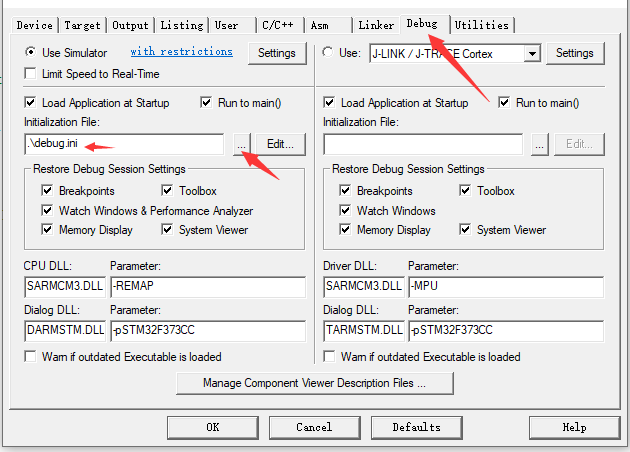Click the DARMSTM.DLL dialog DLL field
Viewport: 630px width, 452px height.
coord(65,331)
